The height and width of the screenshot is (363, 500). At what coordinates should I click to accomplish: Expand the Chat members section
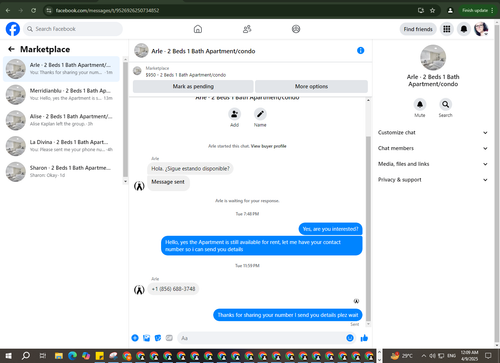(433, 148)
